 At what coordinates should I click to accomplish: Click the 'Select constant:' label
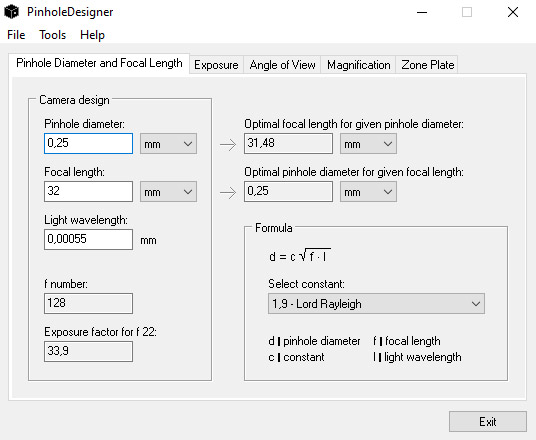click(306, 284)
